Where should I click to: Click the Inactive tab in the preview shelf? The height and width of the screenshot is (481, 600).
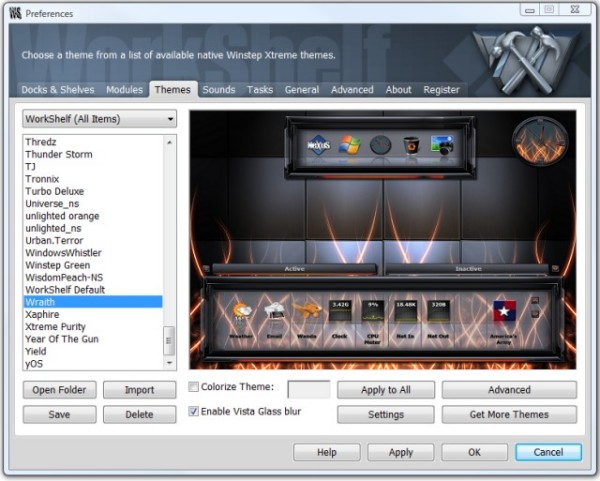468,269
